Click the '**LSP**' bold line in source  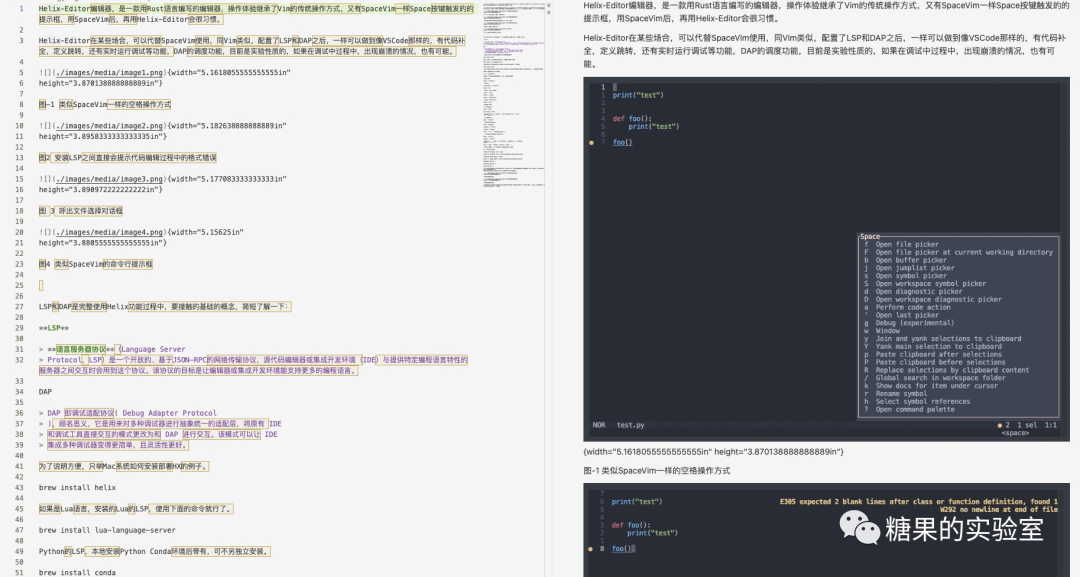[54, 328]
